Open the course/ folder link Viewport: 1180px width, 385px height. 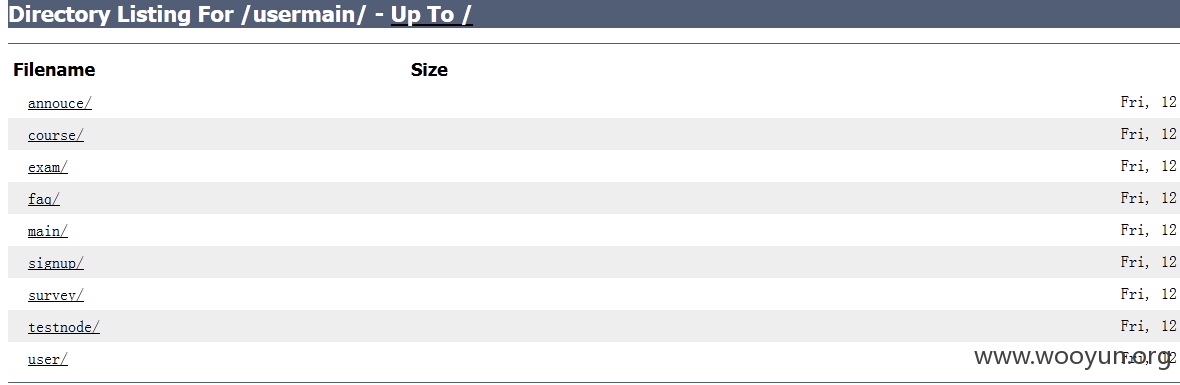click(56, 135)
